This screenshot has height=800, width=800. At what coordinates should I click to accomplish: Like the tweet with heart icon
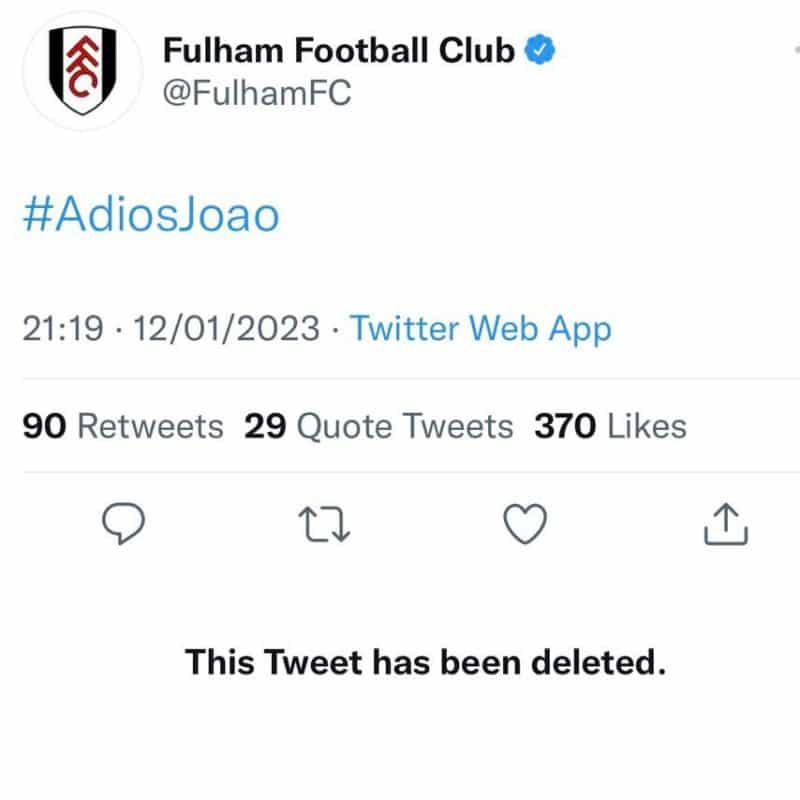[x=525, y=524]
